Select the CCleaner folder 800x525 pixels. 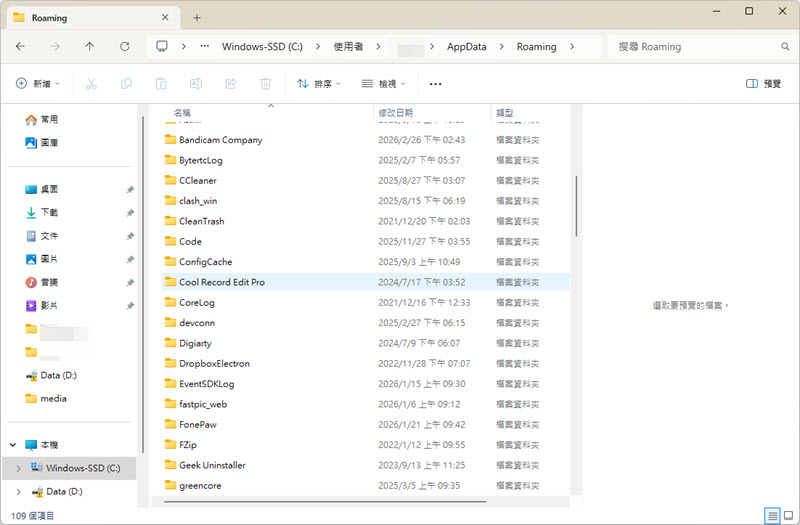tap(366, 181)
